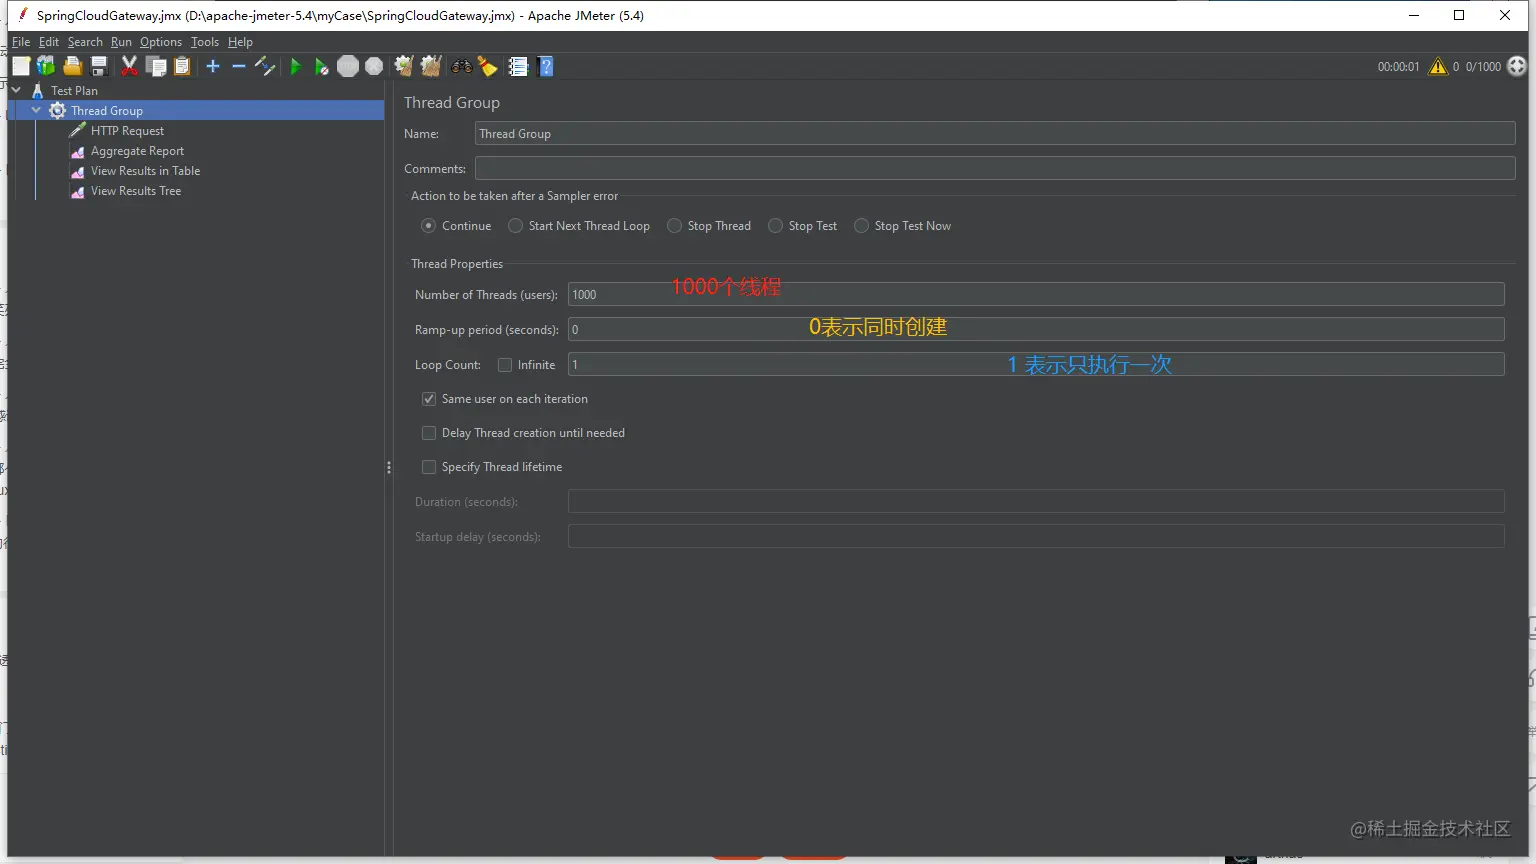Click the Help question mark icon
This screenshot has width=1536, height=864.
click(546, 66)
